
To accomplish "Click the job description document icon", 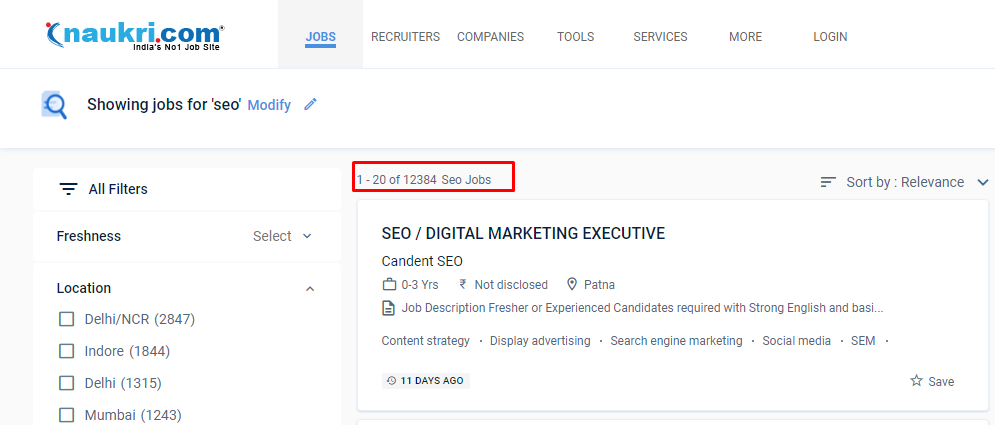I will coord(389,308).
